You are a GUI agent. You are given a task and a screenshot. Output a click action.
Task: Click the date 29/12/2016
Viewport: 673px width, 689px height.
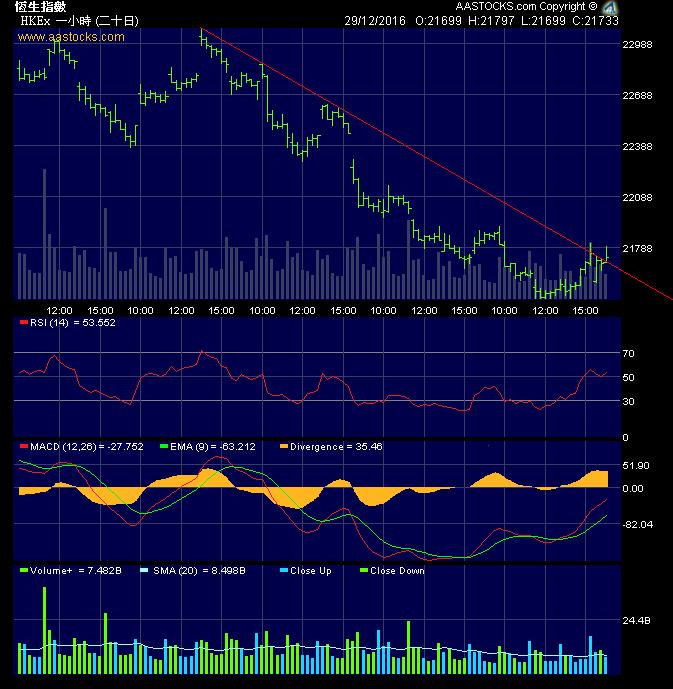(375, 21)
